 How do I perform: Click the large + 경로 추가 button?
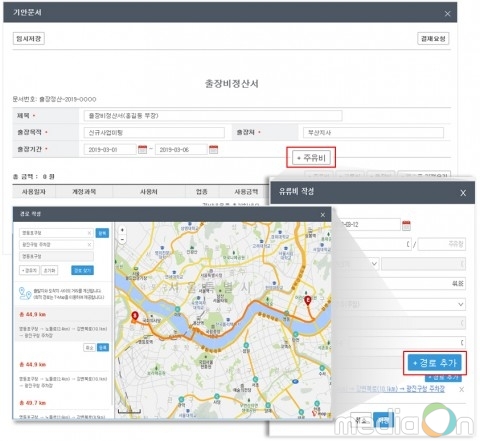pos(434,363)
